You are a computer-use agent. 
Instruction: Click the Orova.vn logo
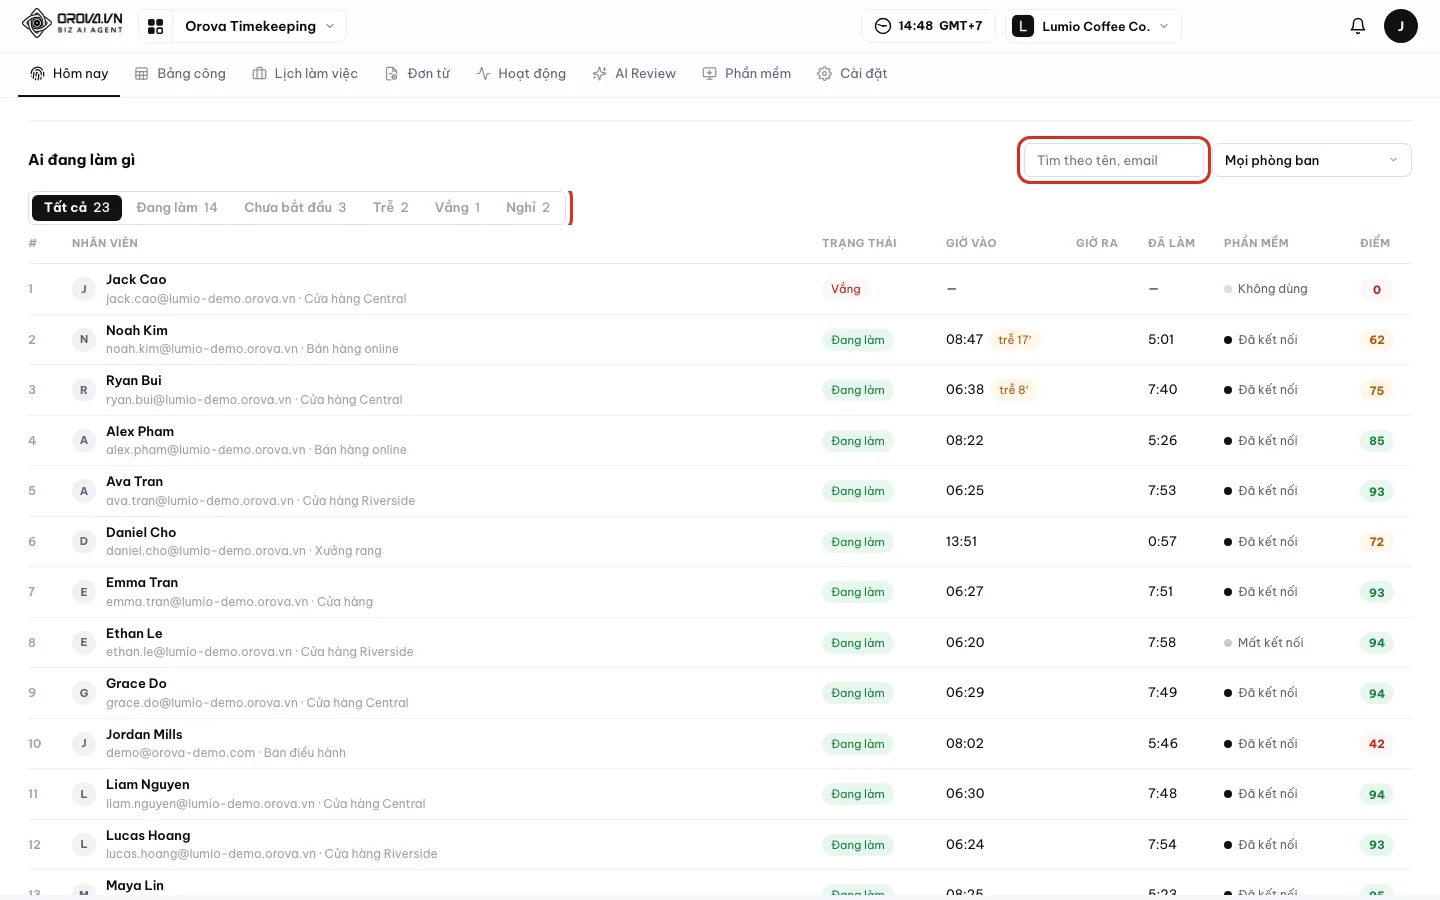point(73,23)
